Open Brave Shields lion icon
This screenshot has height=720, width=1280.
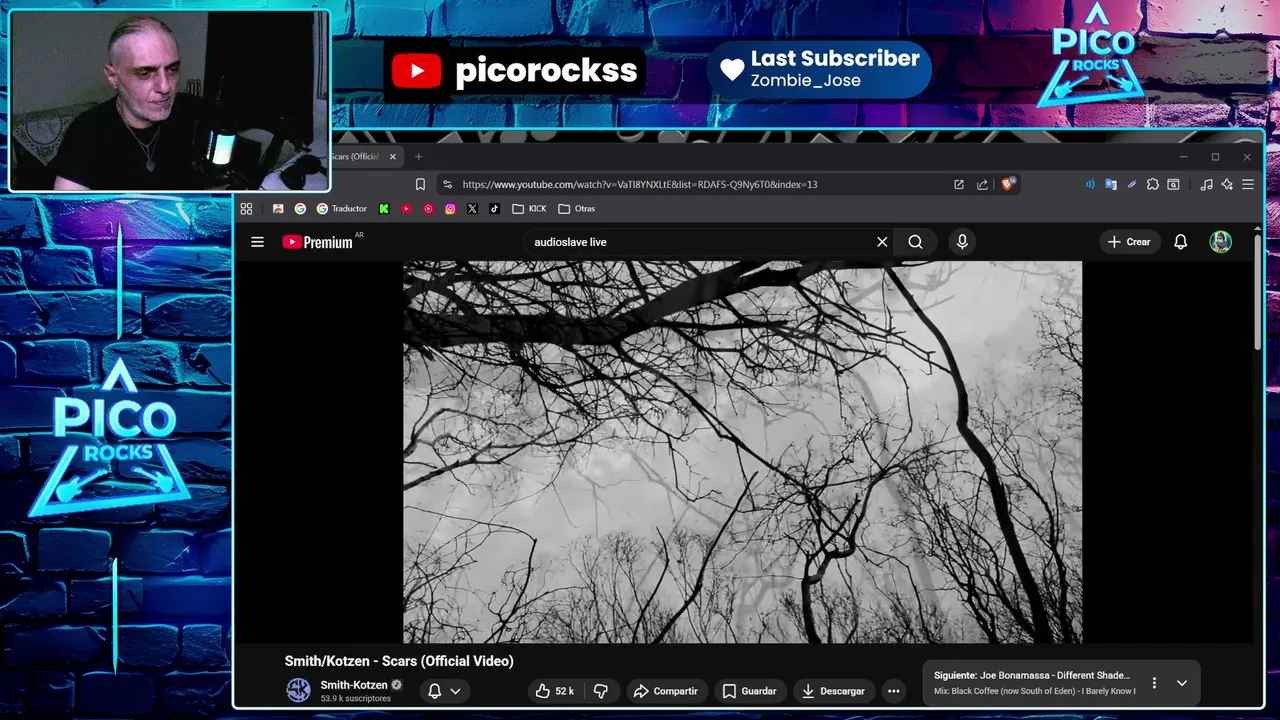[x=1007, y=184]
